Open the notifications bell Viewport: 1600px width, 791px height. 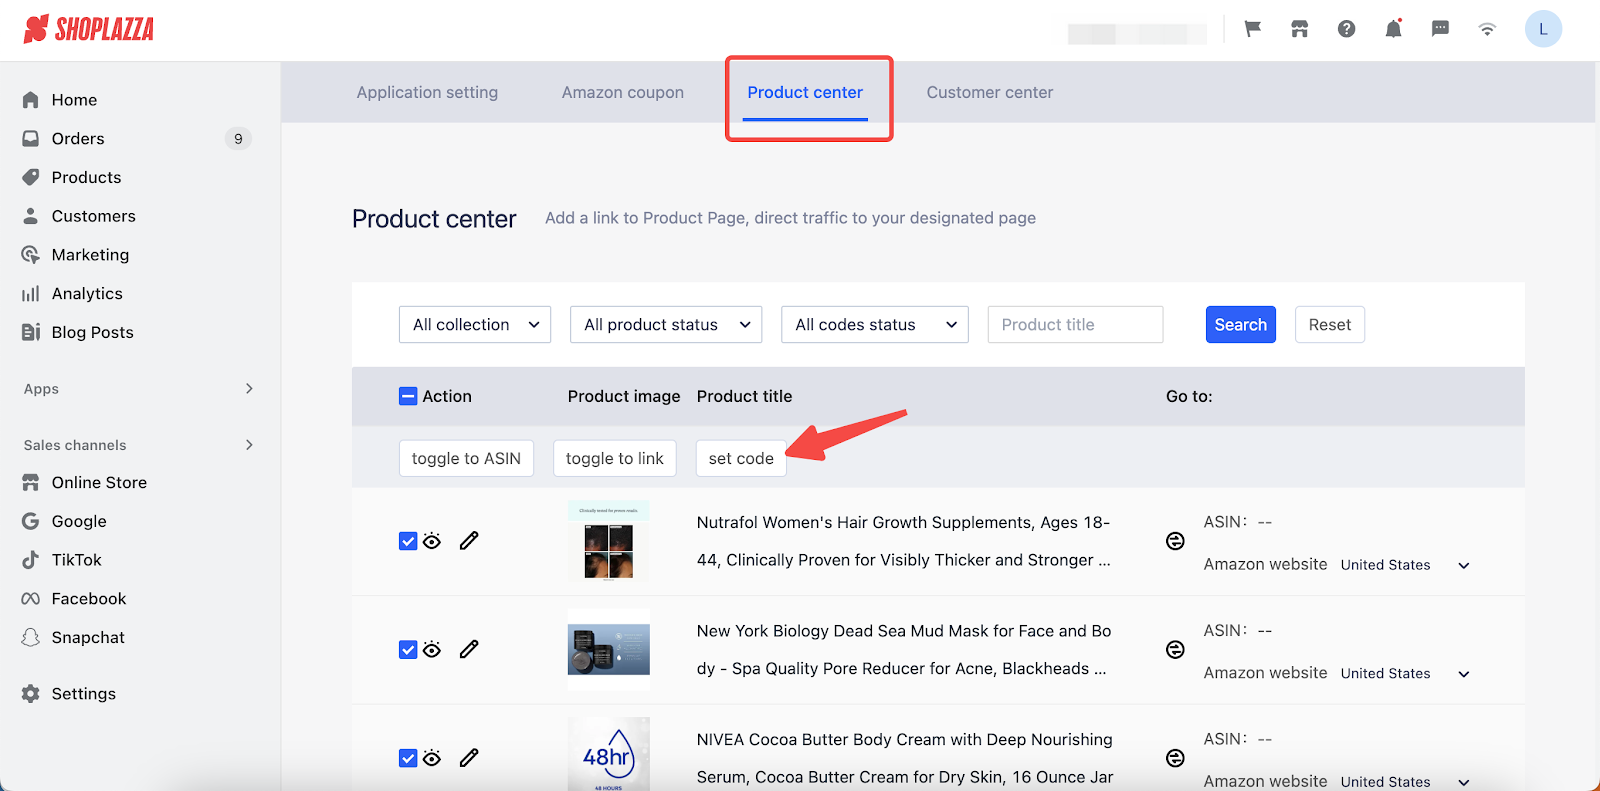coord(1393,29)
